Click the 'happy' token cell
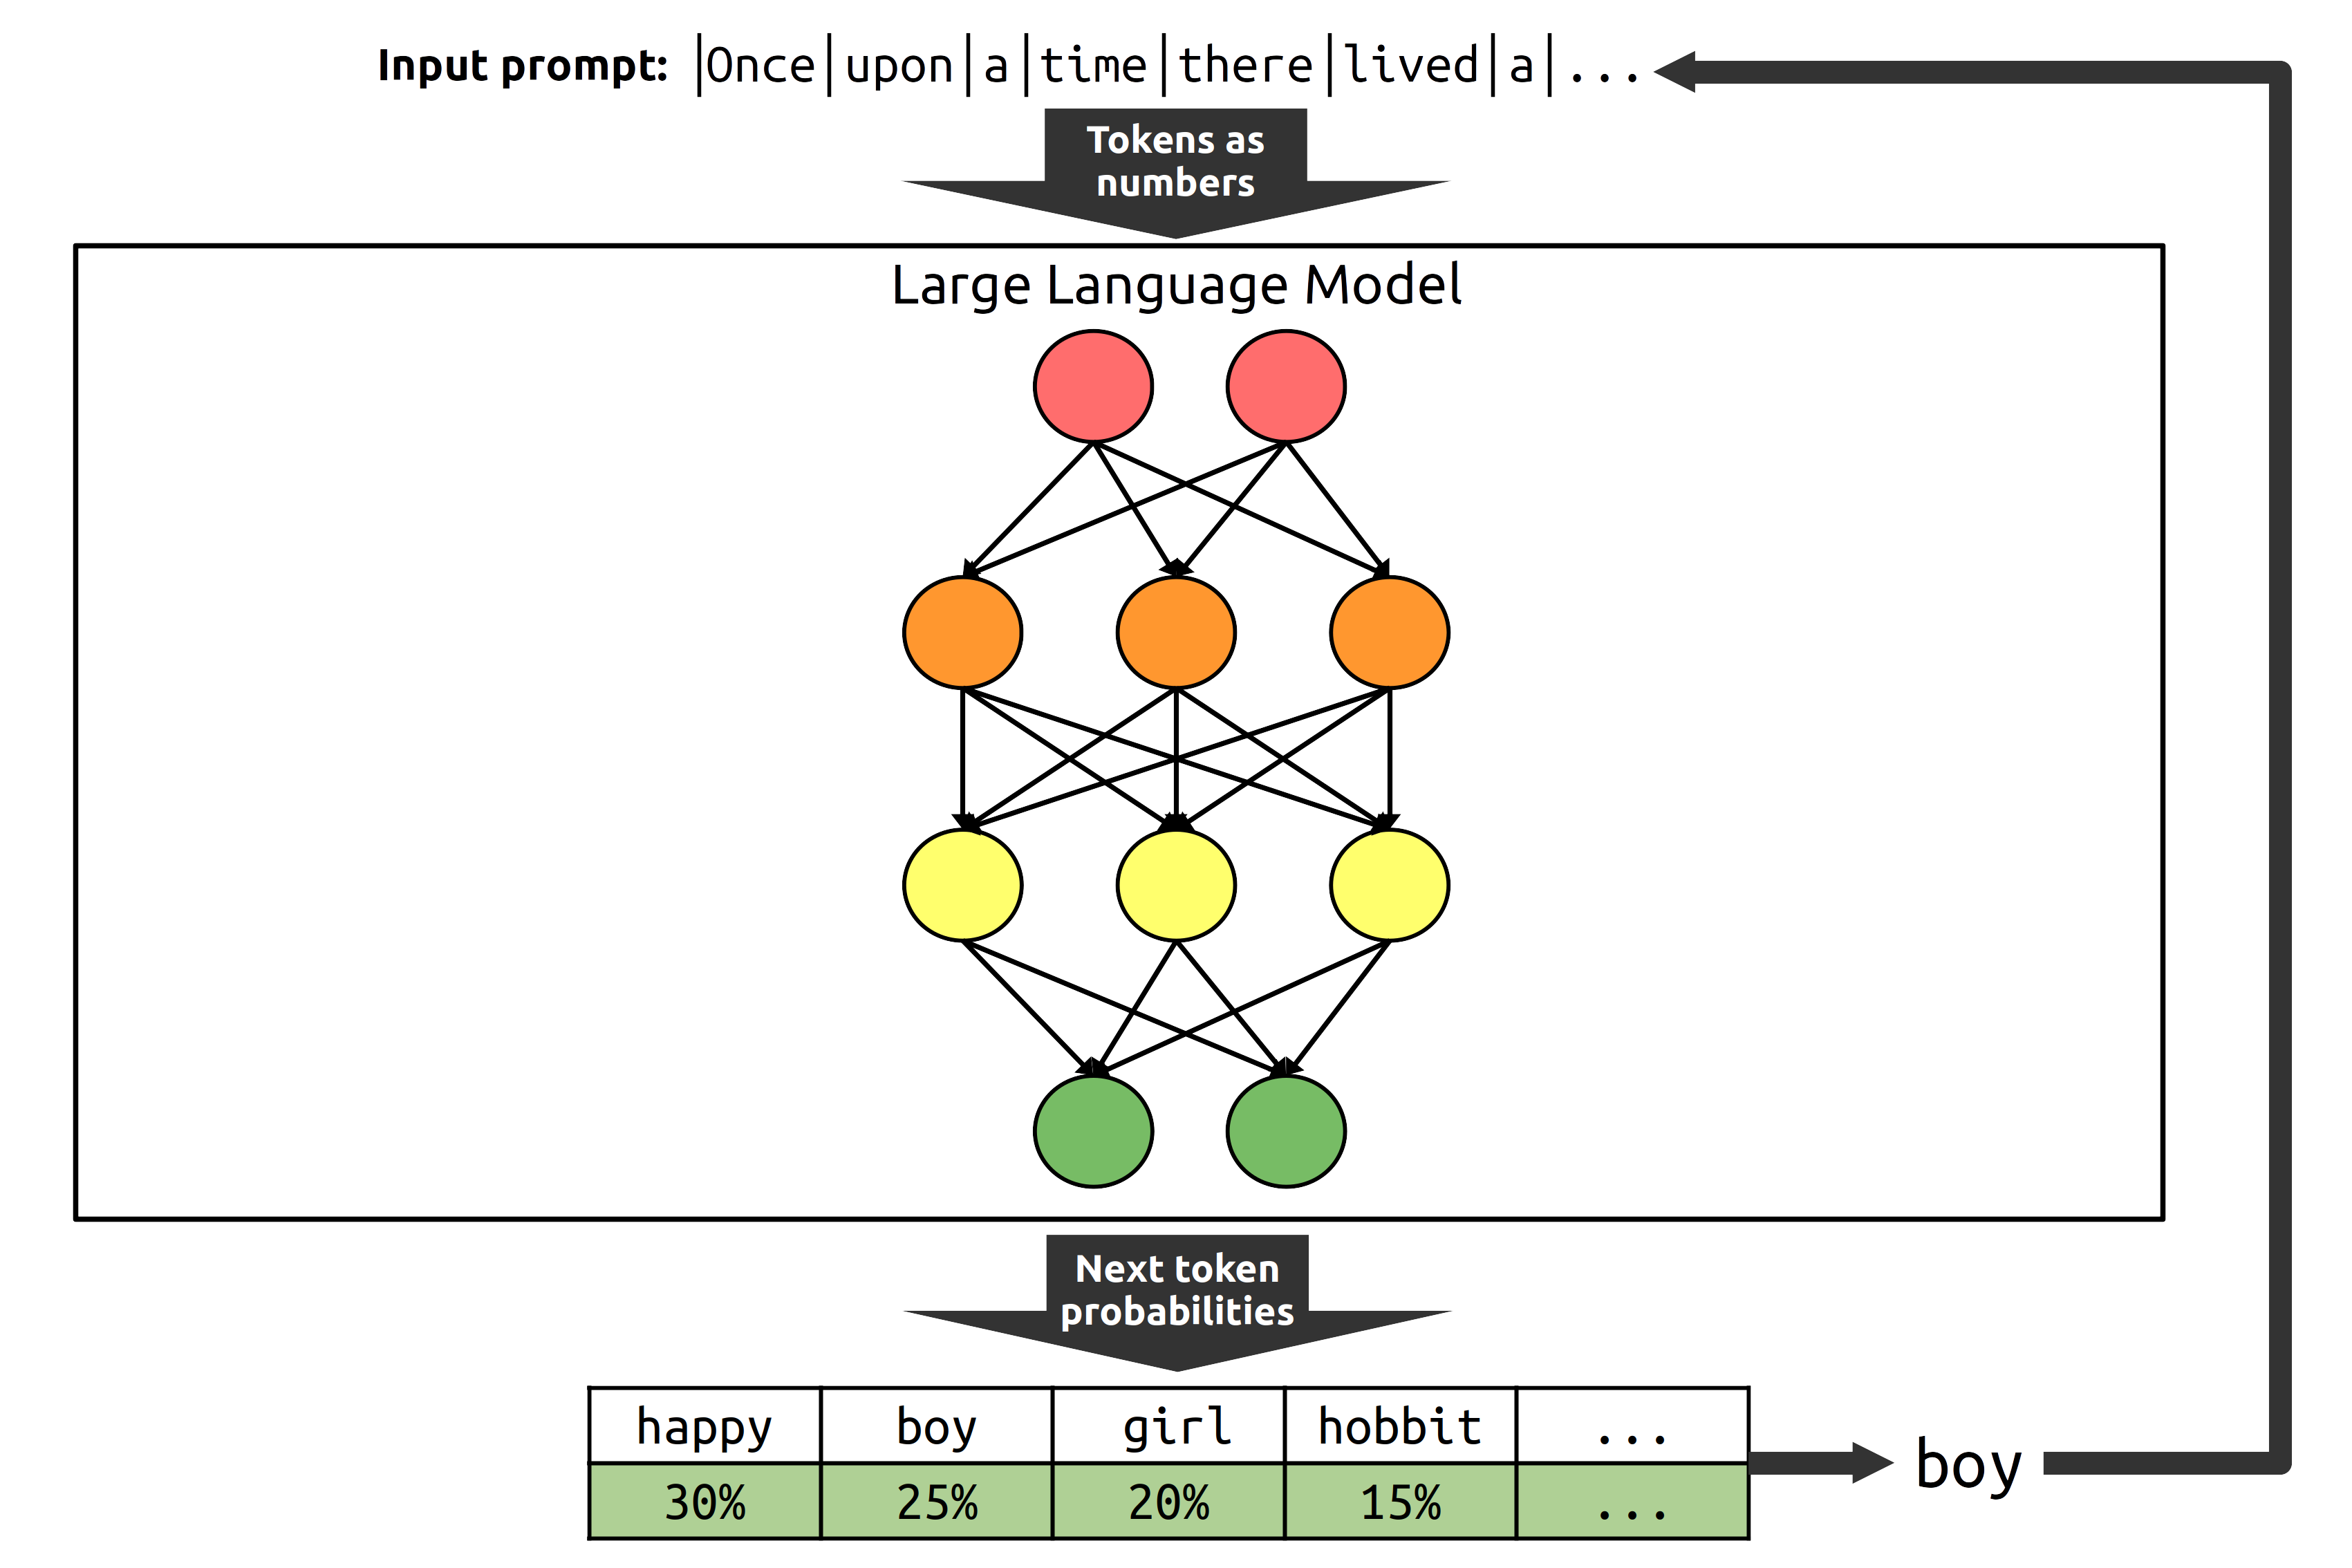2352x1568 pixels. pos(705,1426)
